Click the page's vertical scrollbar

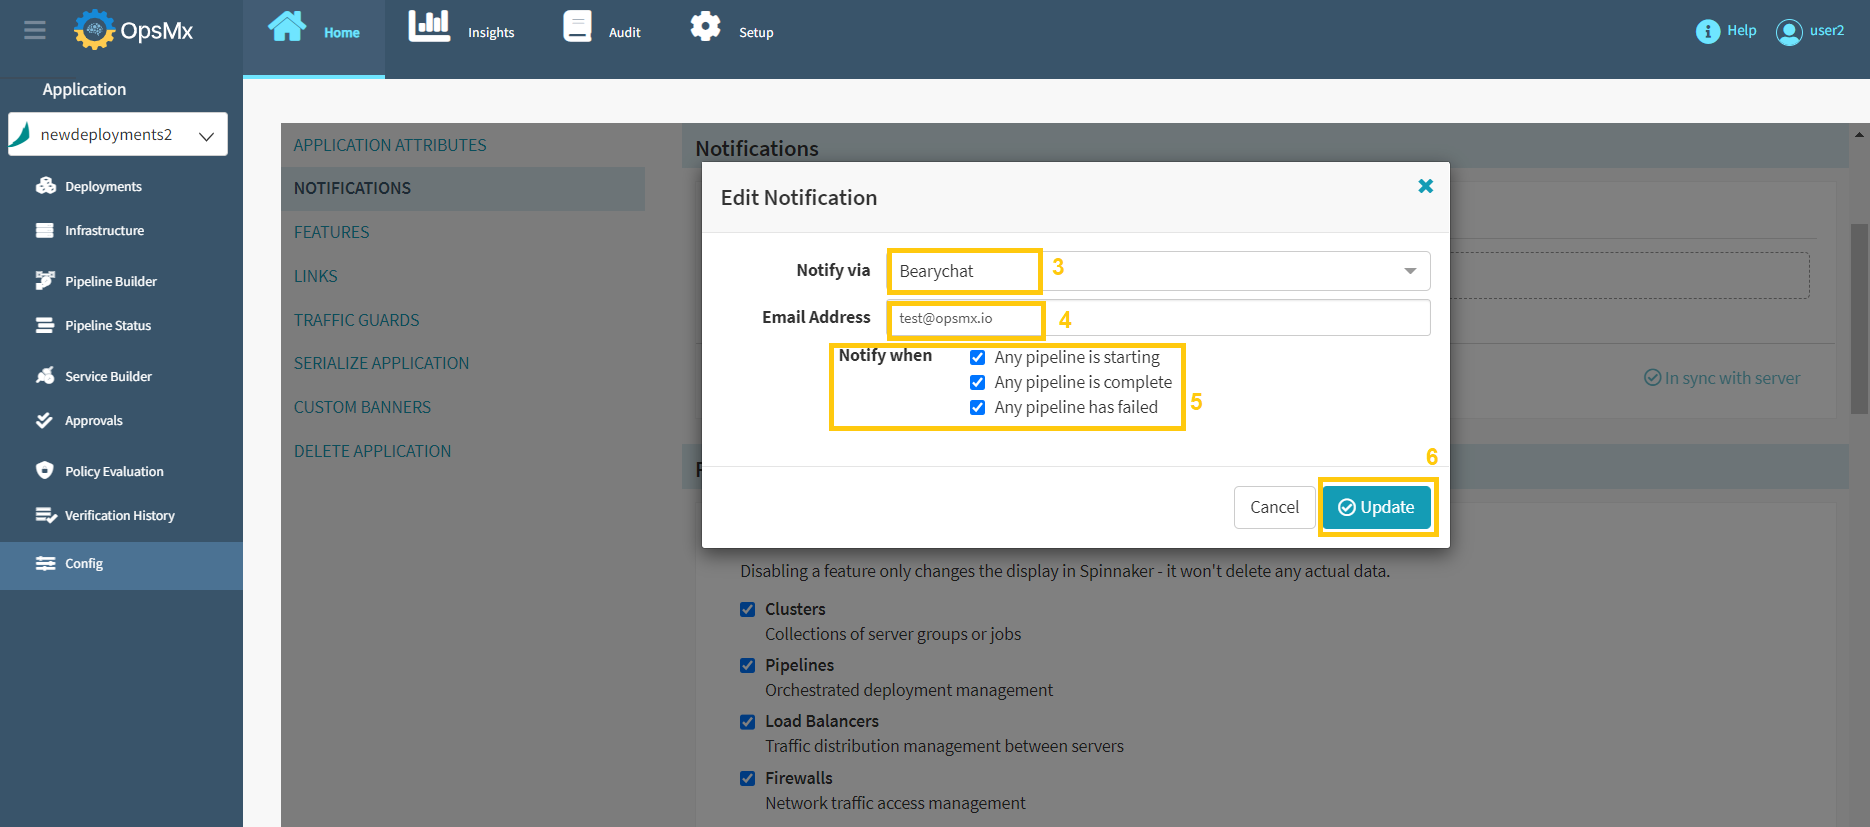tap(1859, 320)
